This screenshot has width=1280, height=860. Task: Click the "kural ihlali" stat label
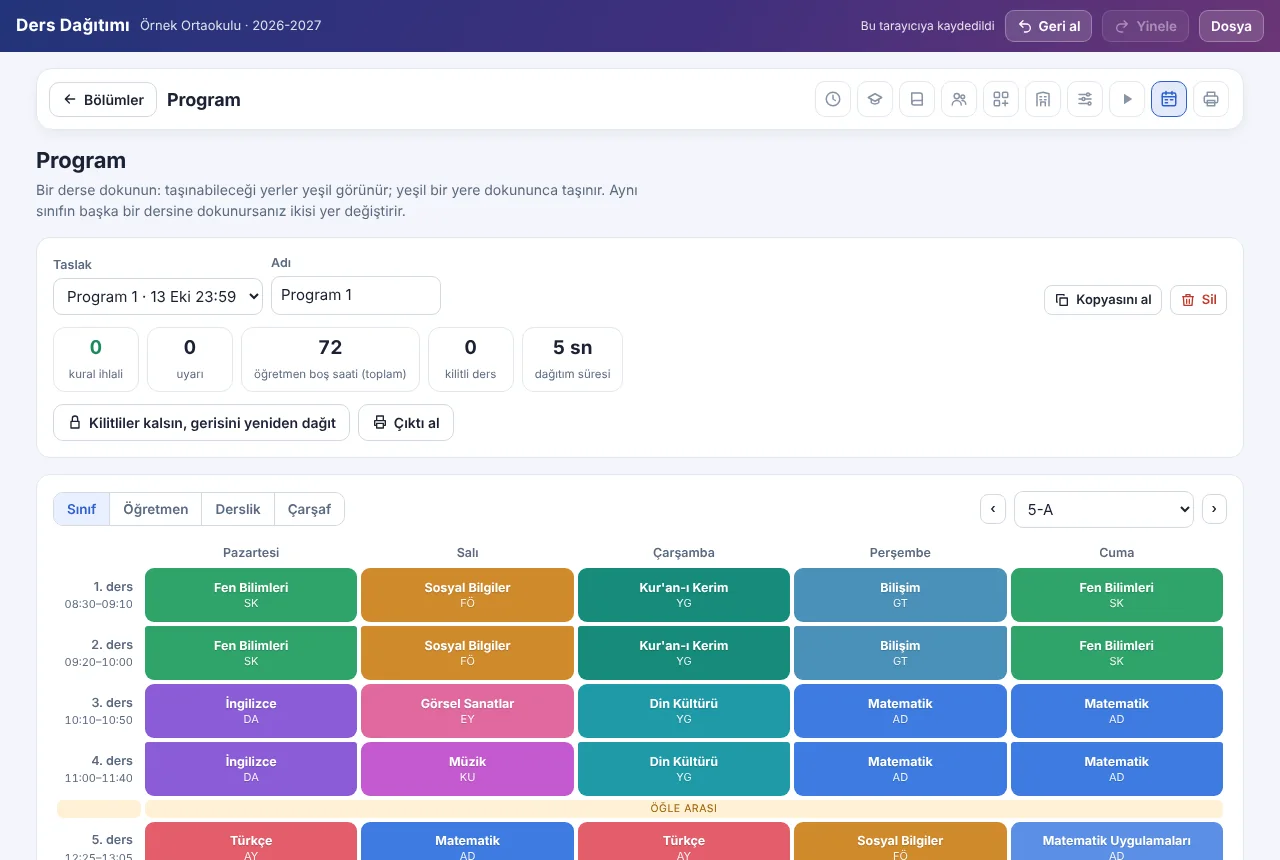96,375
